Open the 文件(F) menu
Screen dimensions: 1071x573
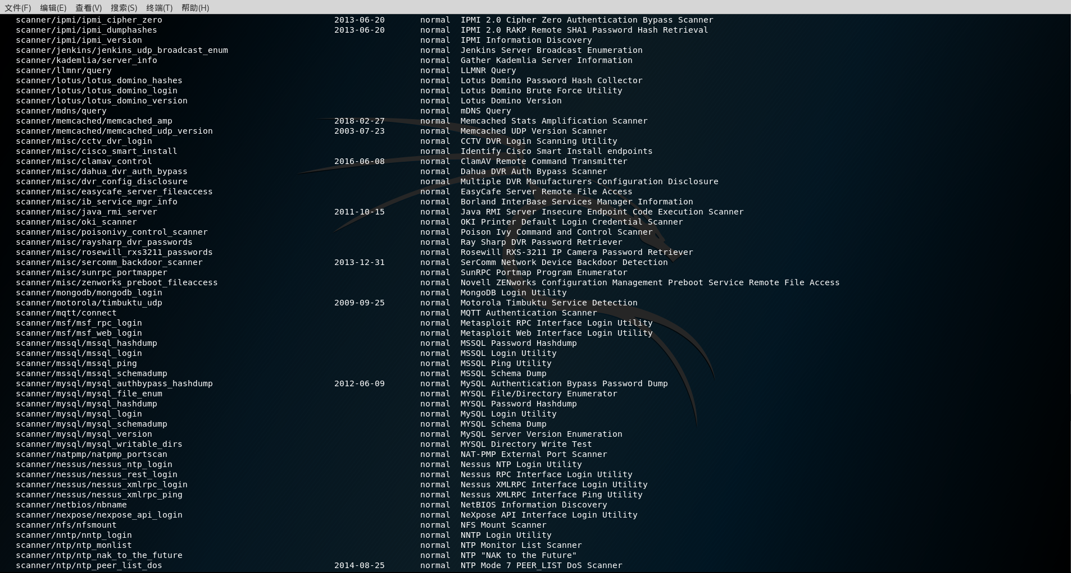17,8
